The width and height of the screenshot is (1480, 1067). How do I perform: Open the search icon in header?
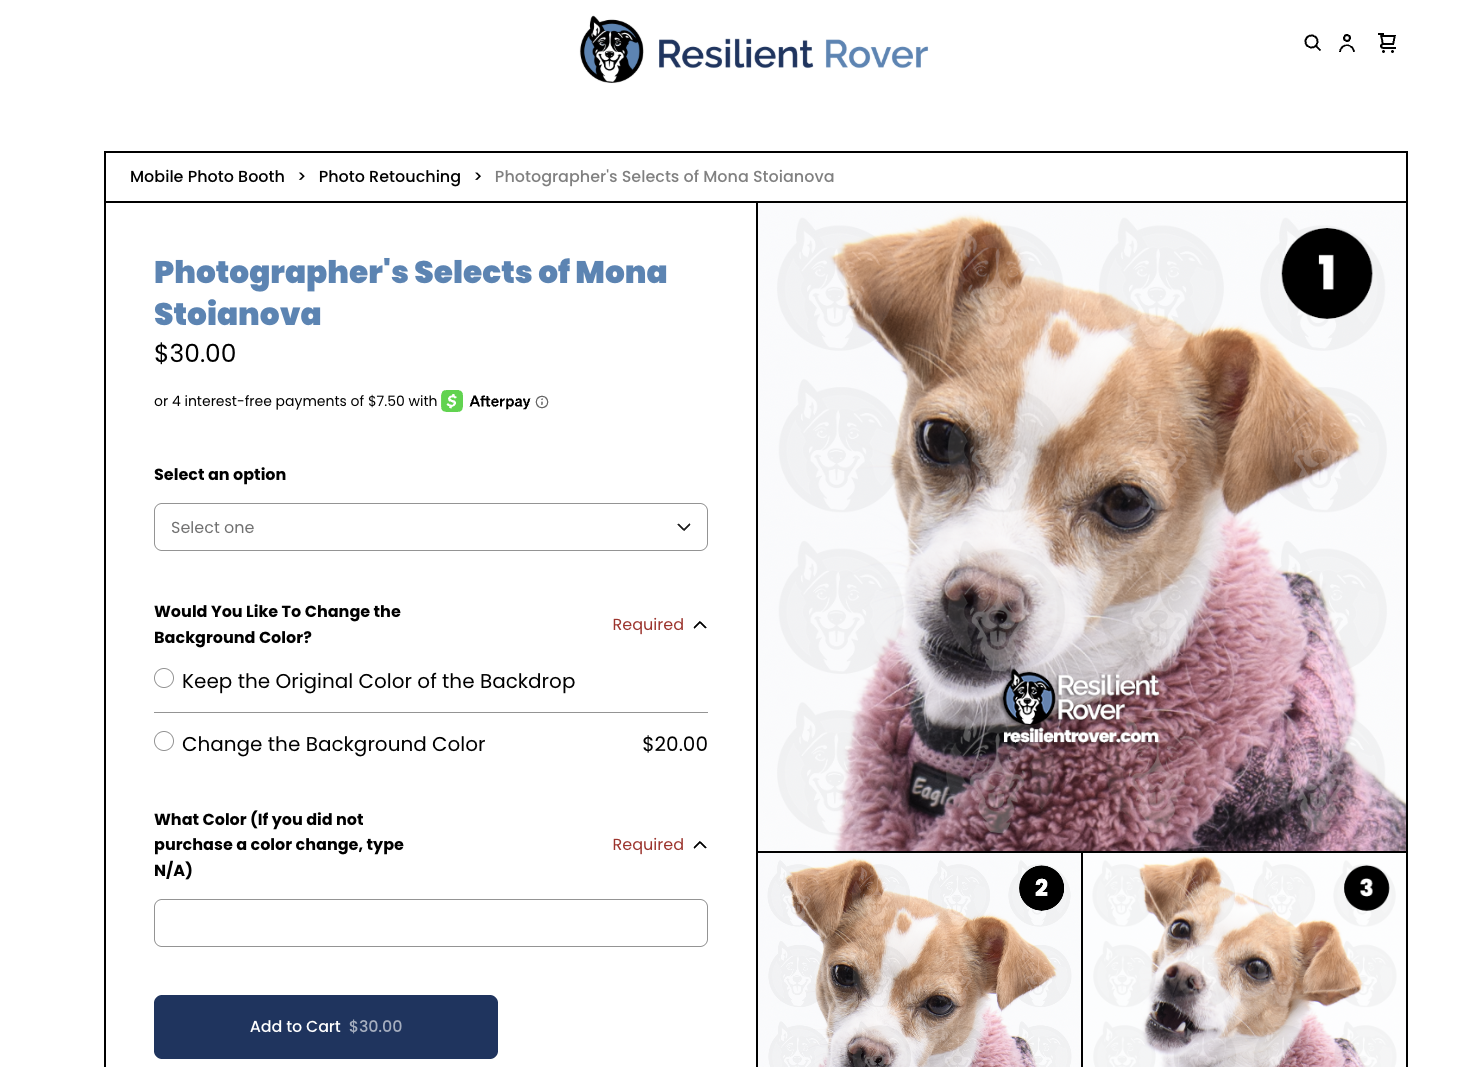(1312, 43)
